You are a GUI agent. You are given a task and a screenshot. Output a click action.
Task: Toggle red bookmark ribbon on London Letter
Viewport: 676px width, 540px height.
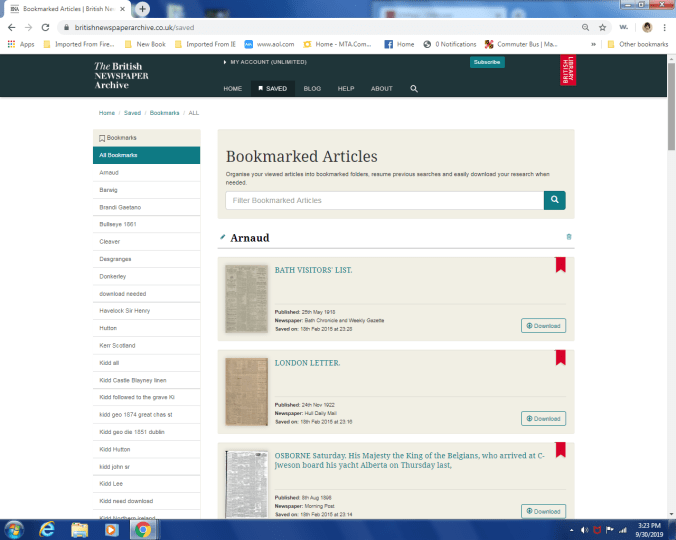[x=561, y=357]
